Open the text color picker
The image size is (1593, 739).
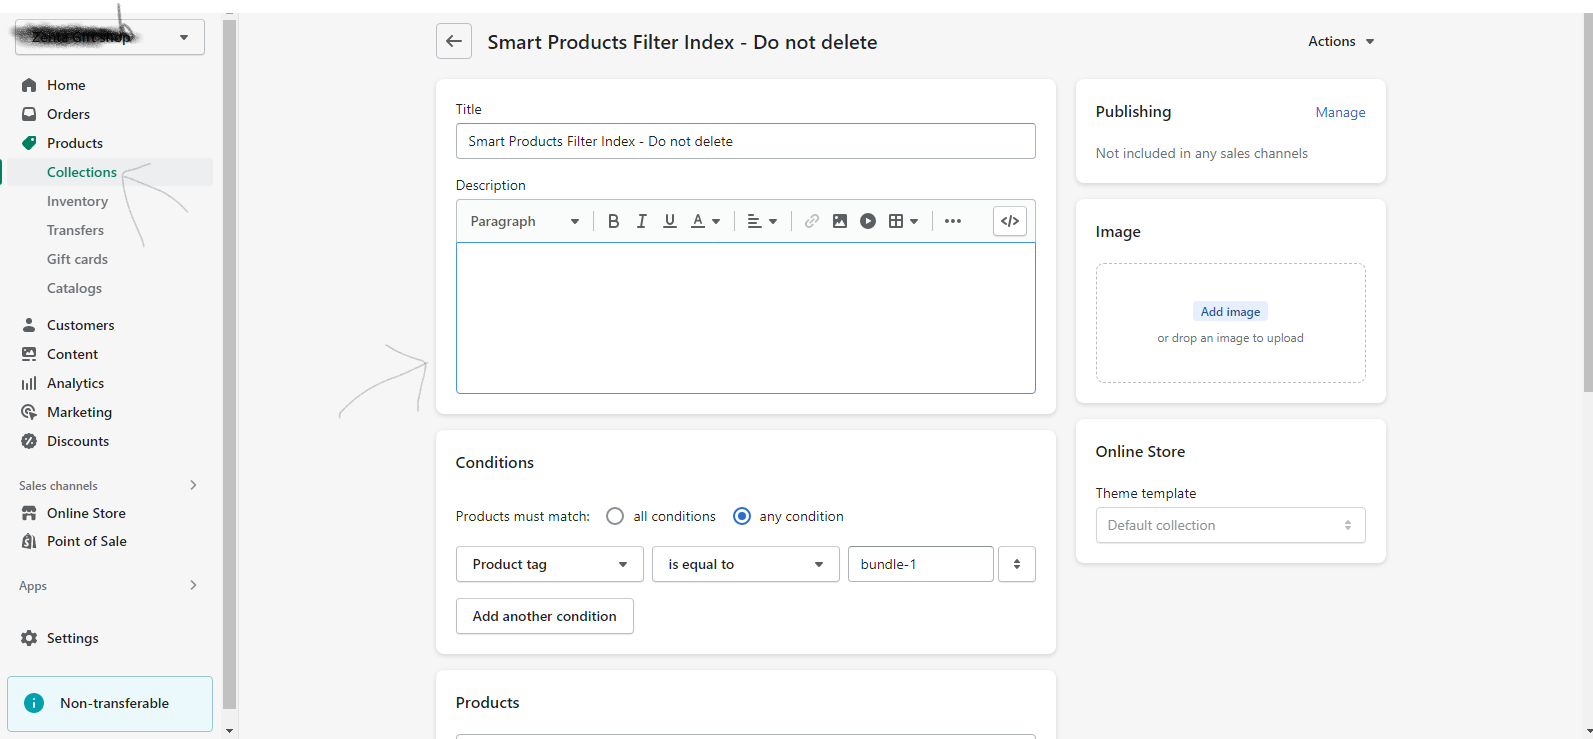coord(705,221)
